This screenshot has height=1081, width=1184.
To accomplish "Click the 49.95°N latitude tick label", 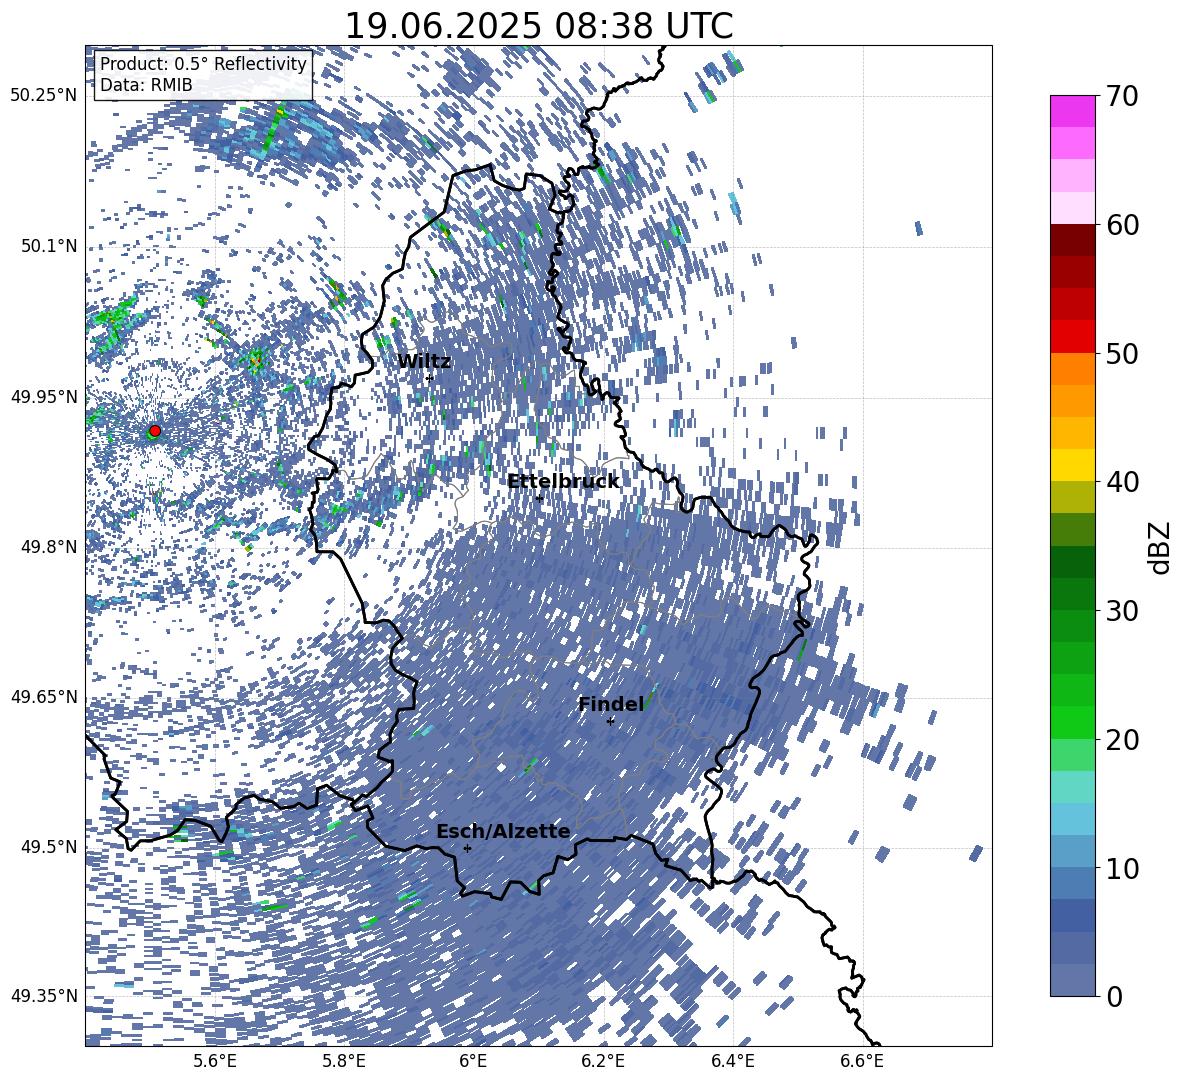I will (45, 396).
